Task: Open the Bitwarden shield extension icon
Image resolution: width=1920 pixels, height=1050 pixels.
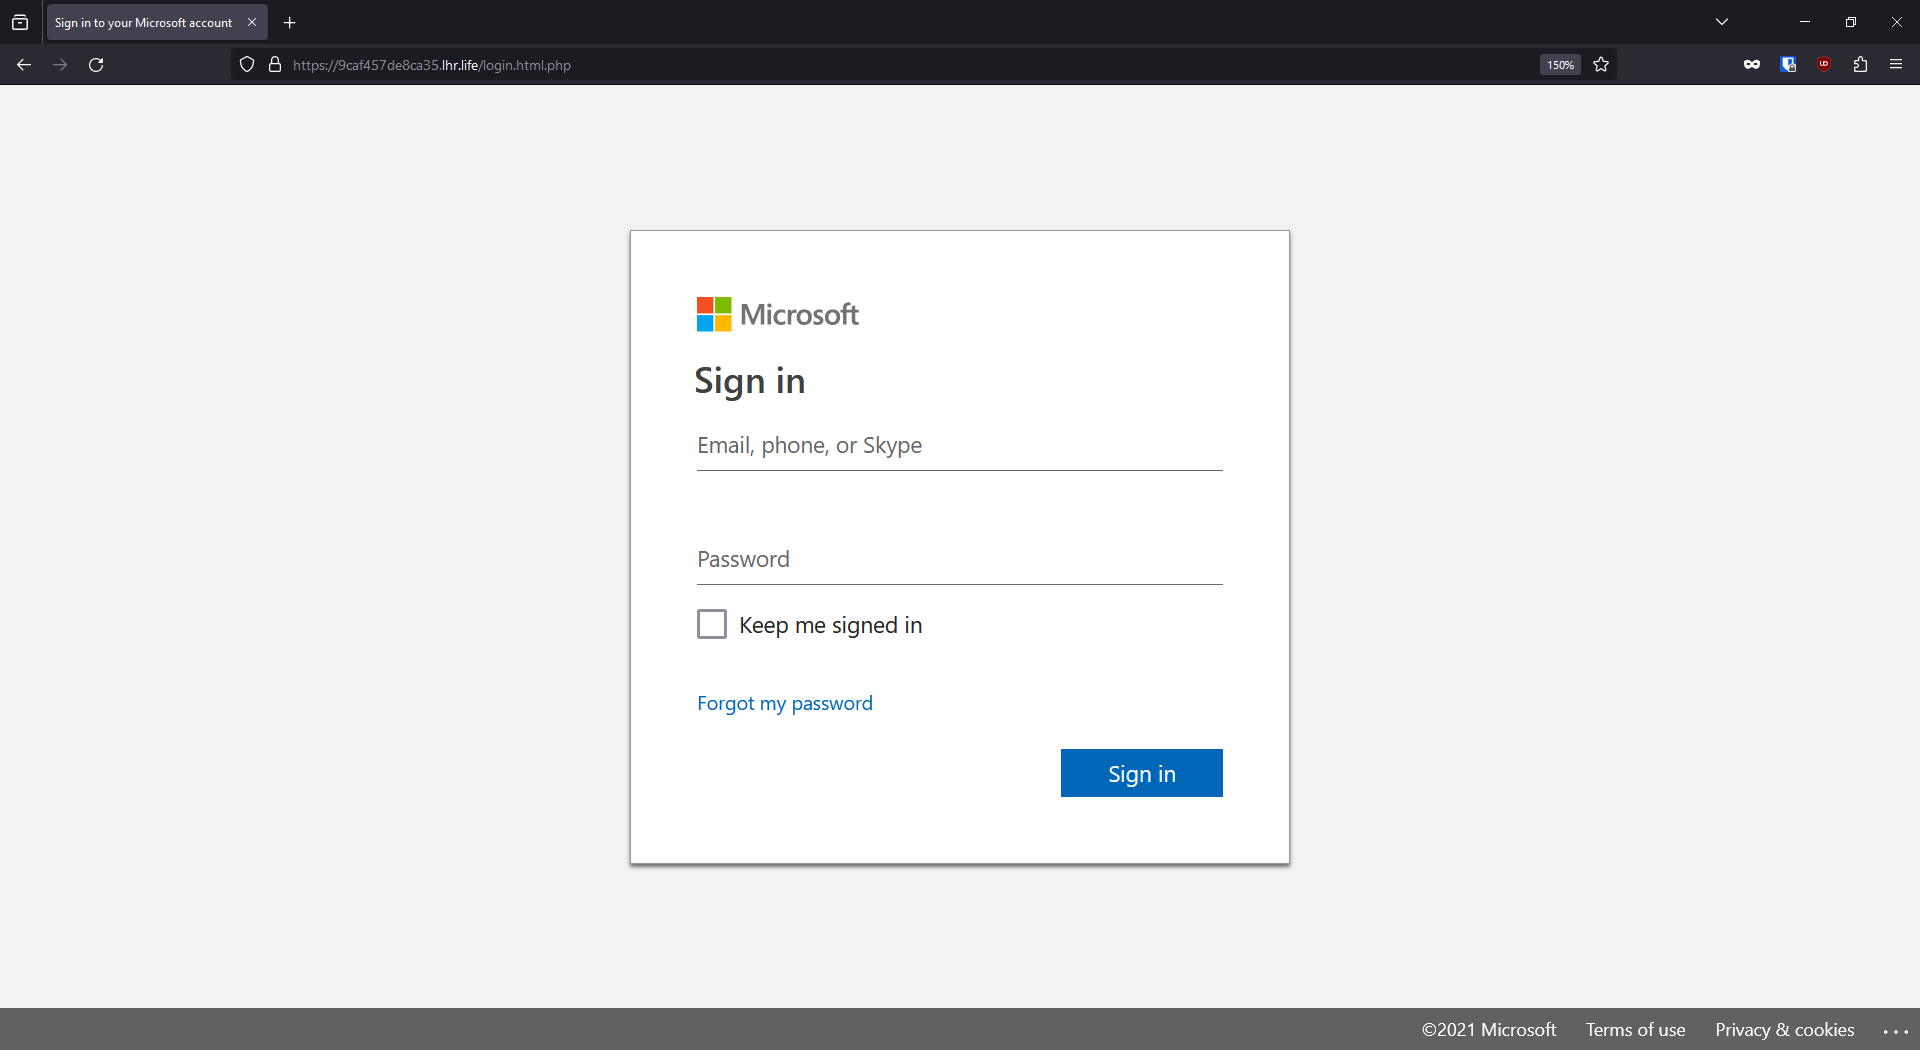Action: [1788, 65]
